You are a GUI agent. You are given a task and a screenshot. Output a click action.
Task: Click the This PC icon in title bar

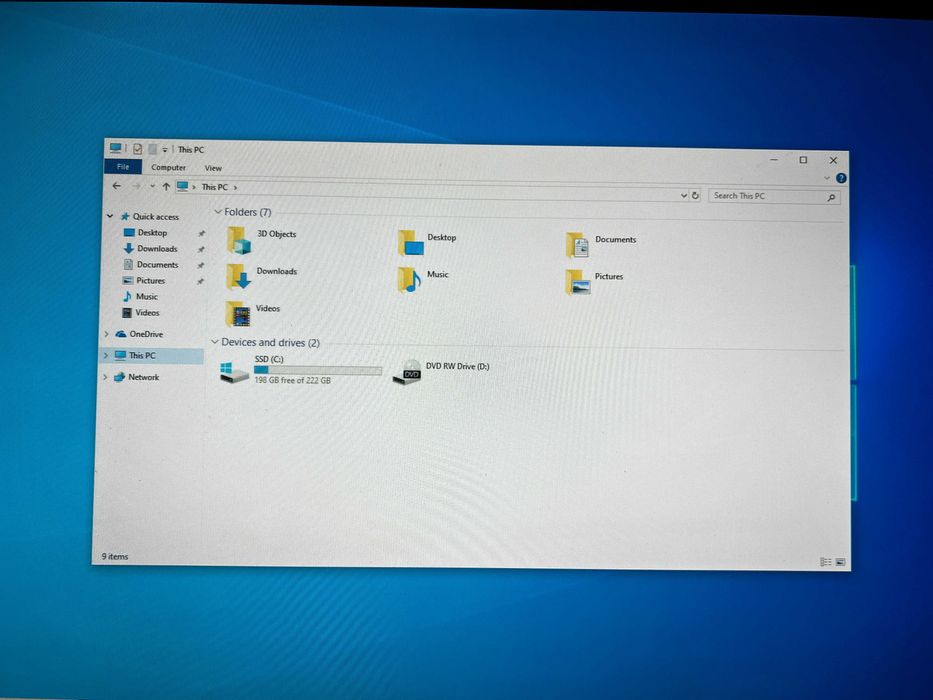(115, 148)
